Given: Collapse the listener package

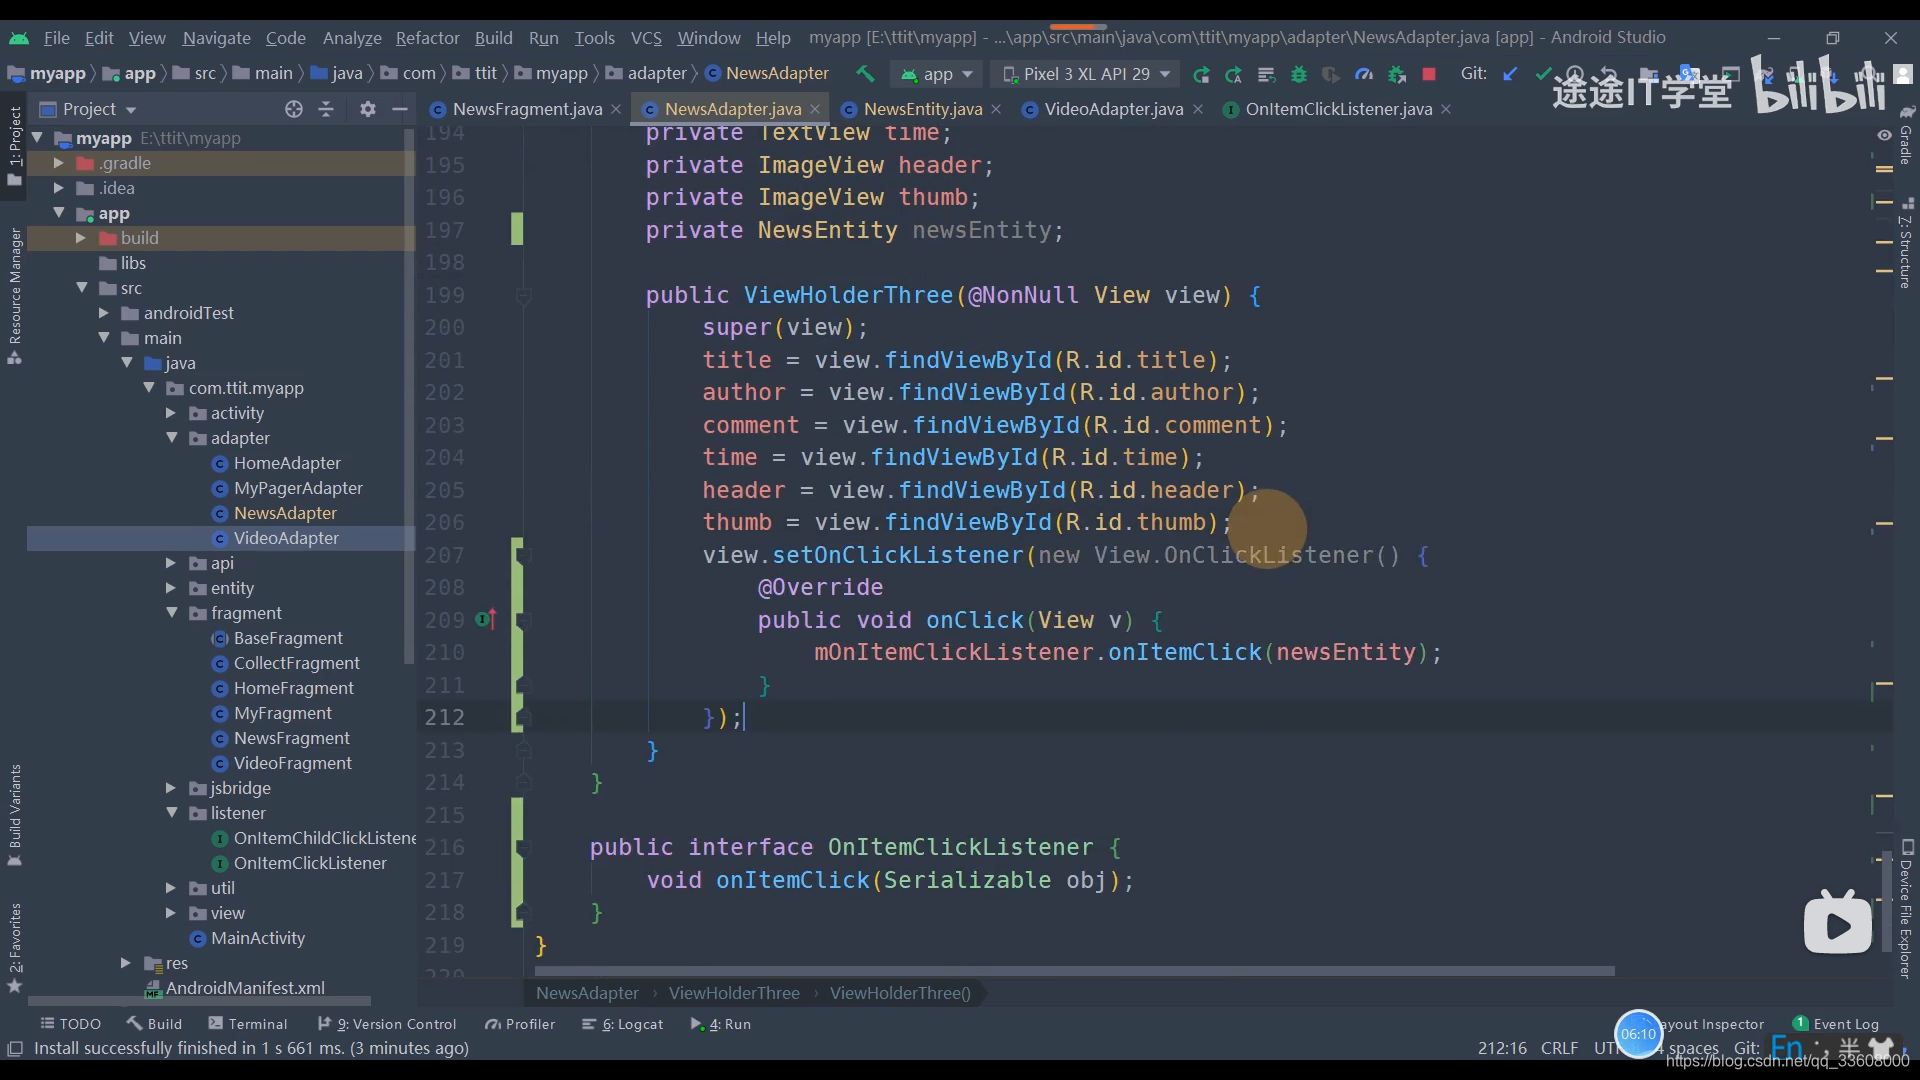Looking at the screenshot, I should point(172,813).
